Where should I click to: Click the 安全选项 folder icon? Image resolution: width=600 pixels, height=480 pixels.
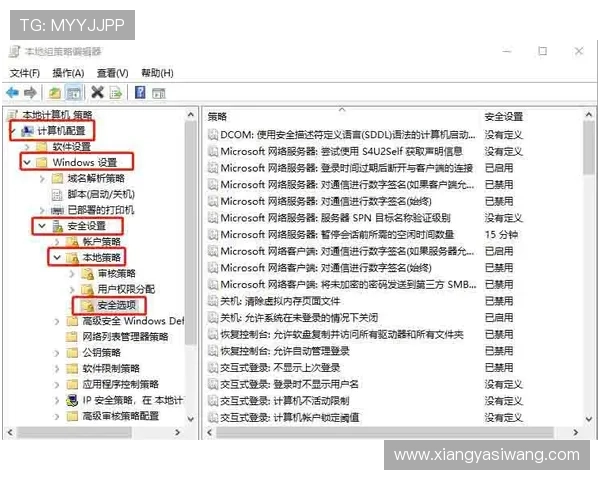pyautogui.click(x=88, y=305)
